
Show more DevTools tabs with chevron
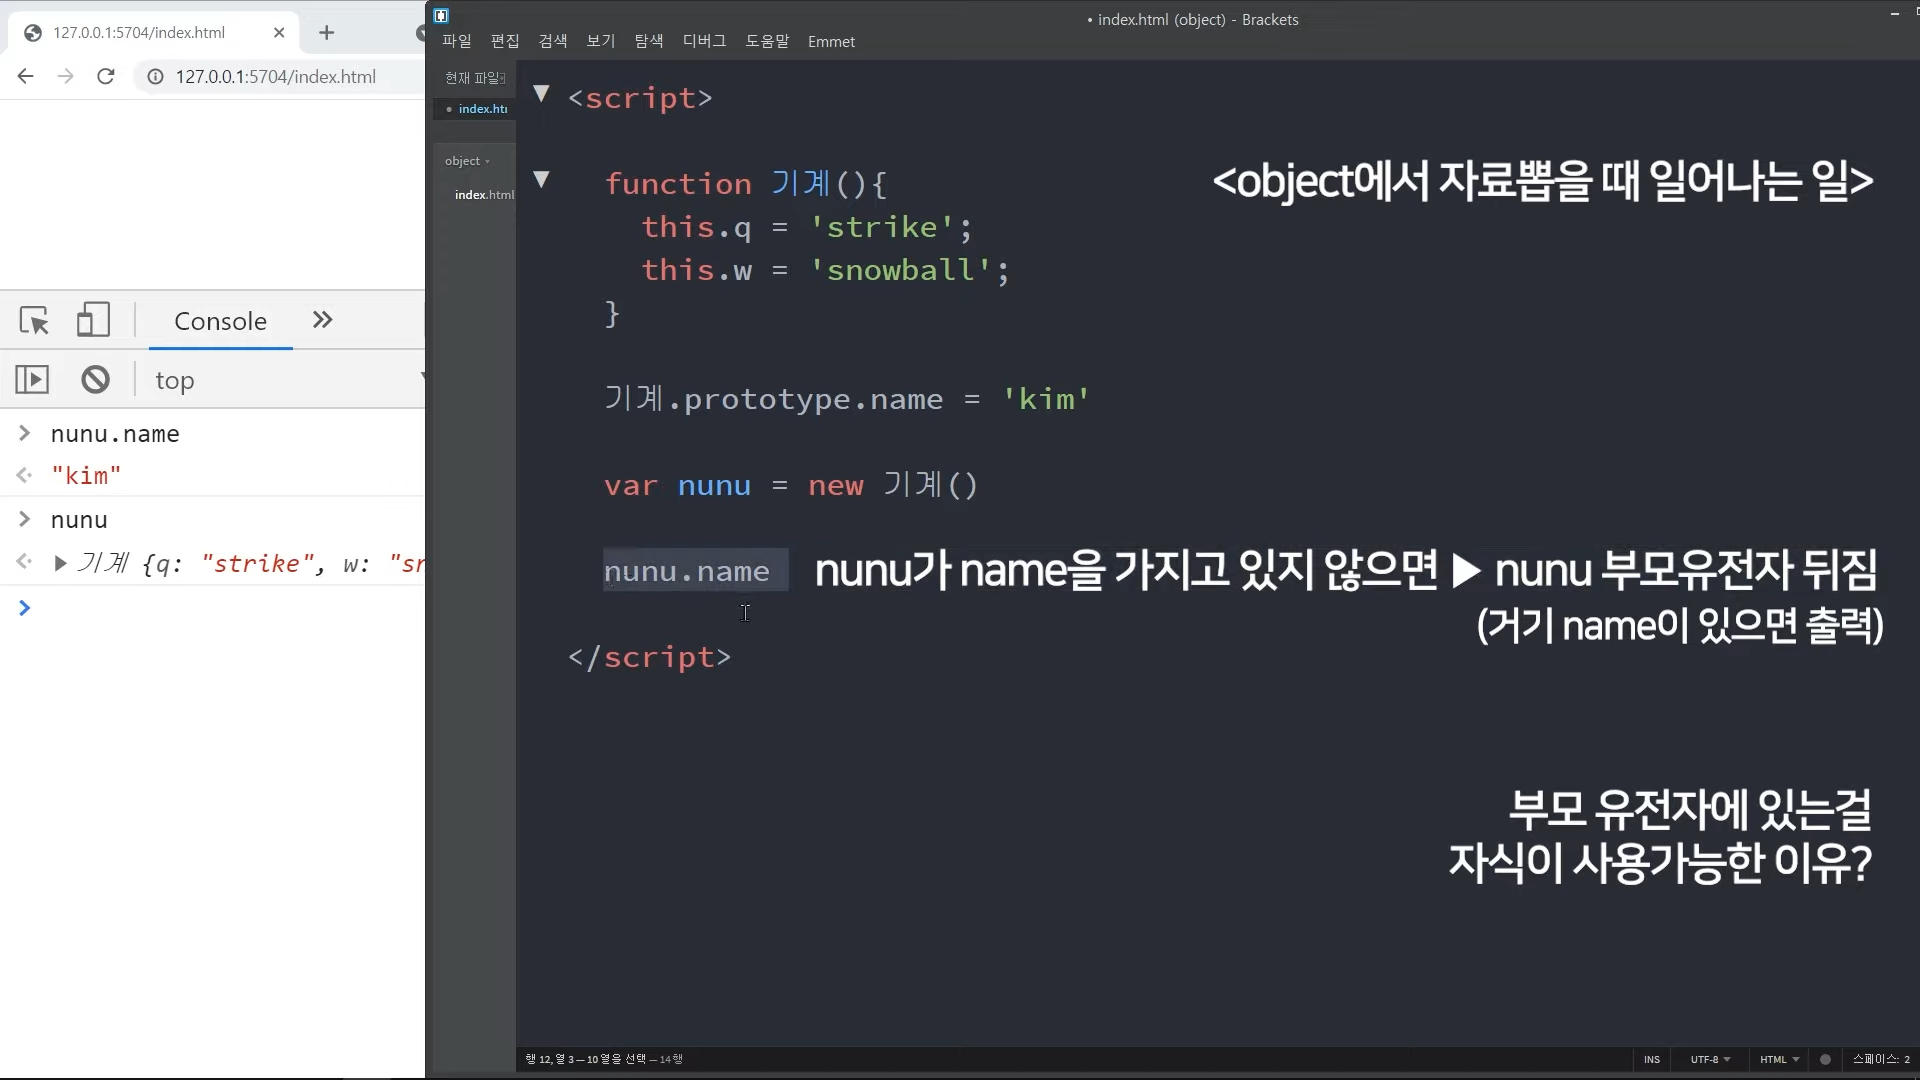click(x=322, y=320)
